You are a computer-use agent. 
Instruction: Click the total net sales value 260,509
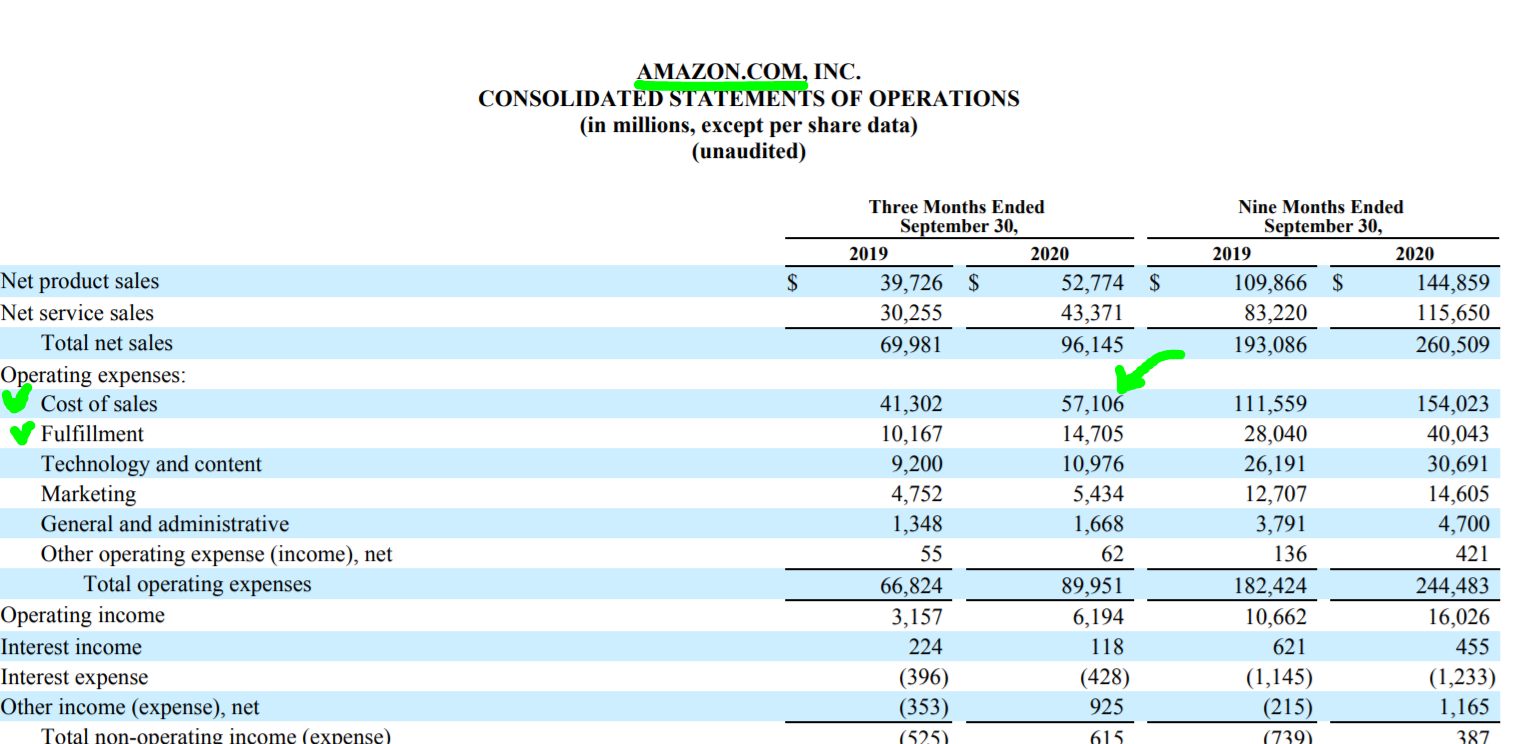[x=1452, y=345]
